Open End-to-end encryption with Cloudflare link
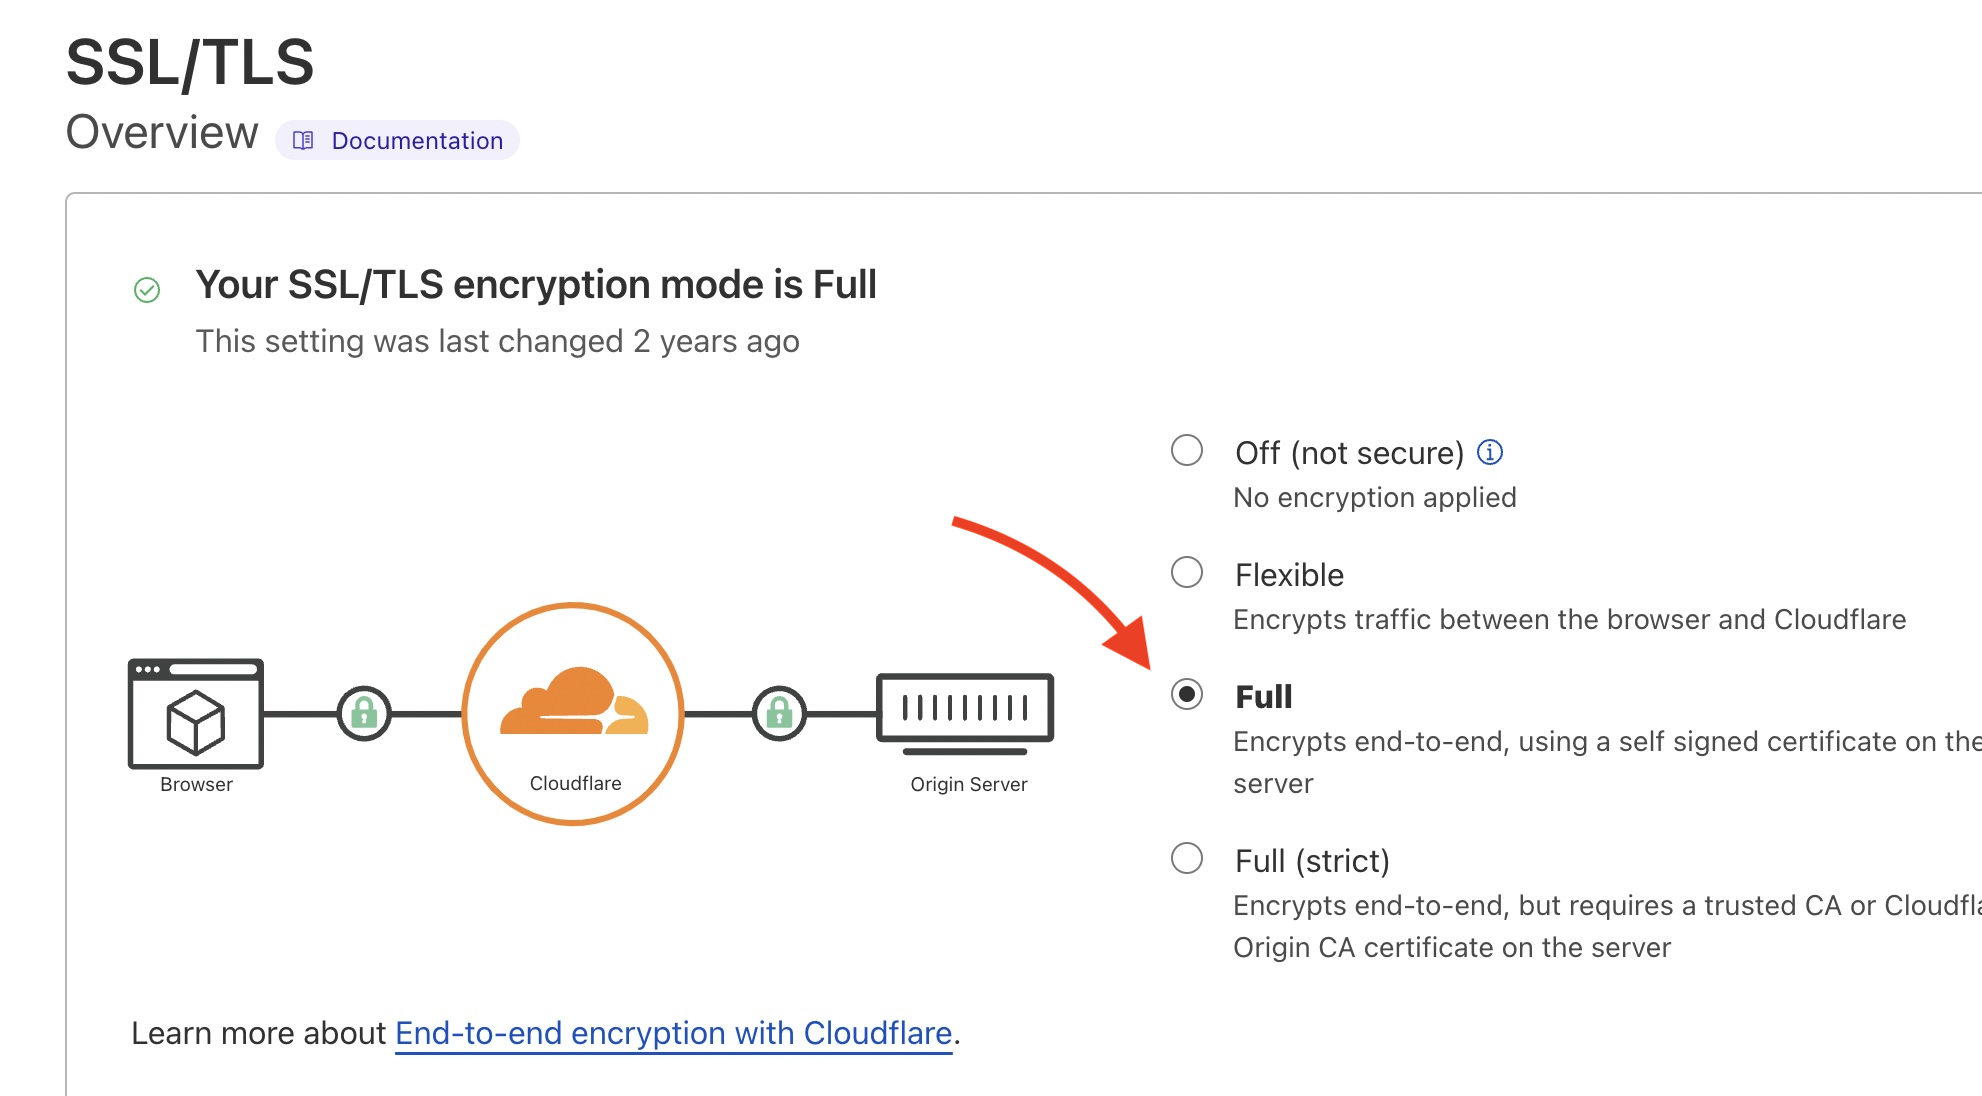 [x=674, y=1033]
